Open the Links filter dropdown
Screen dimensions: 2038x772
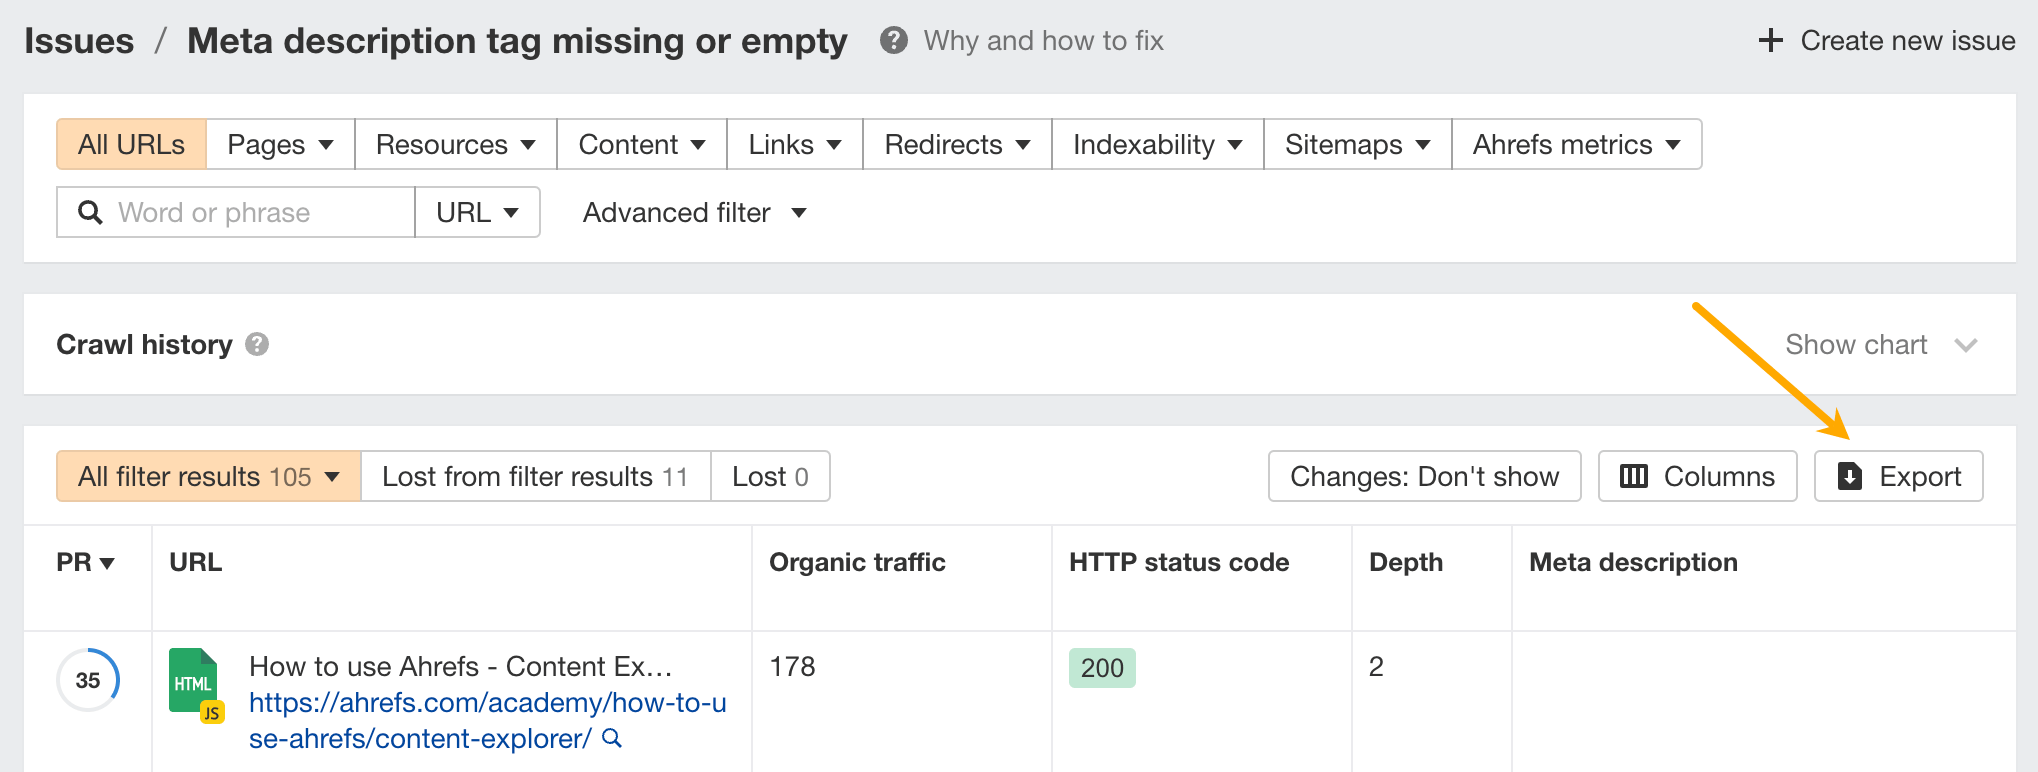click(x=795, y=145)
